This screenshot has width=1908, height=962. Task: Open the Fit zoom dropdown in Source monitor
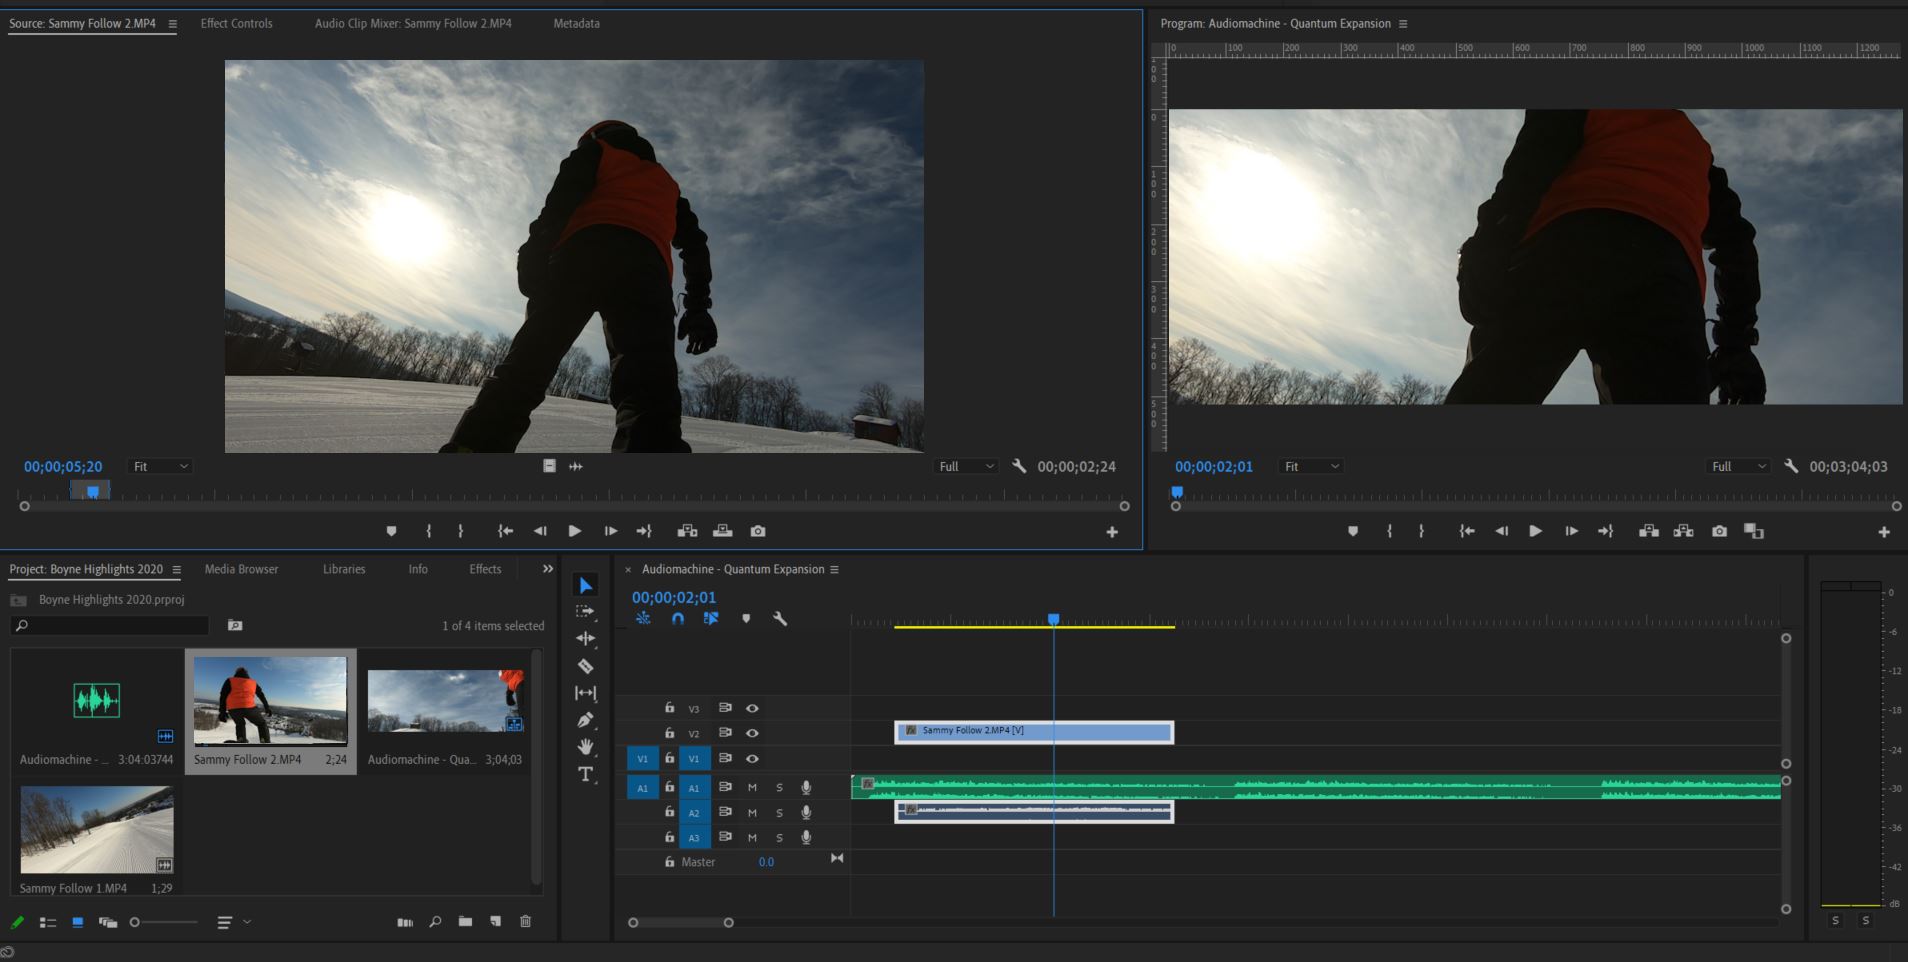pyautogui.click(x=159, y=466)
